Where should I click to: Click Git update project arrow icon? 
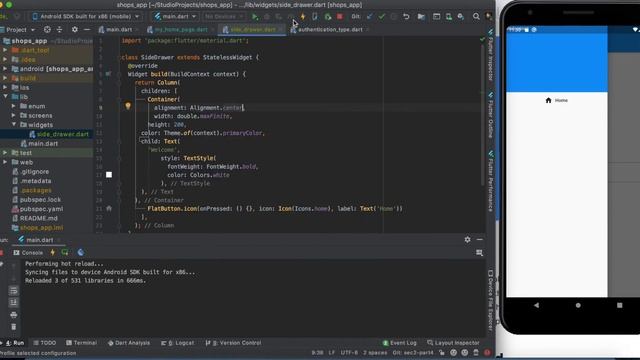tap(370, 17)
